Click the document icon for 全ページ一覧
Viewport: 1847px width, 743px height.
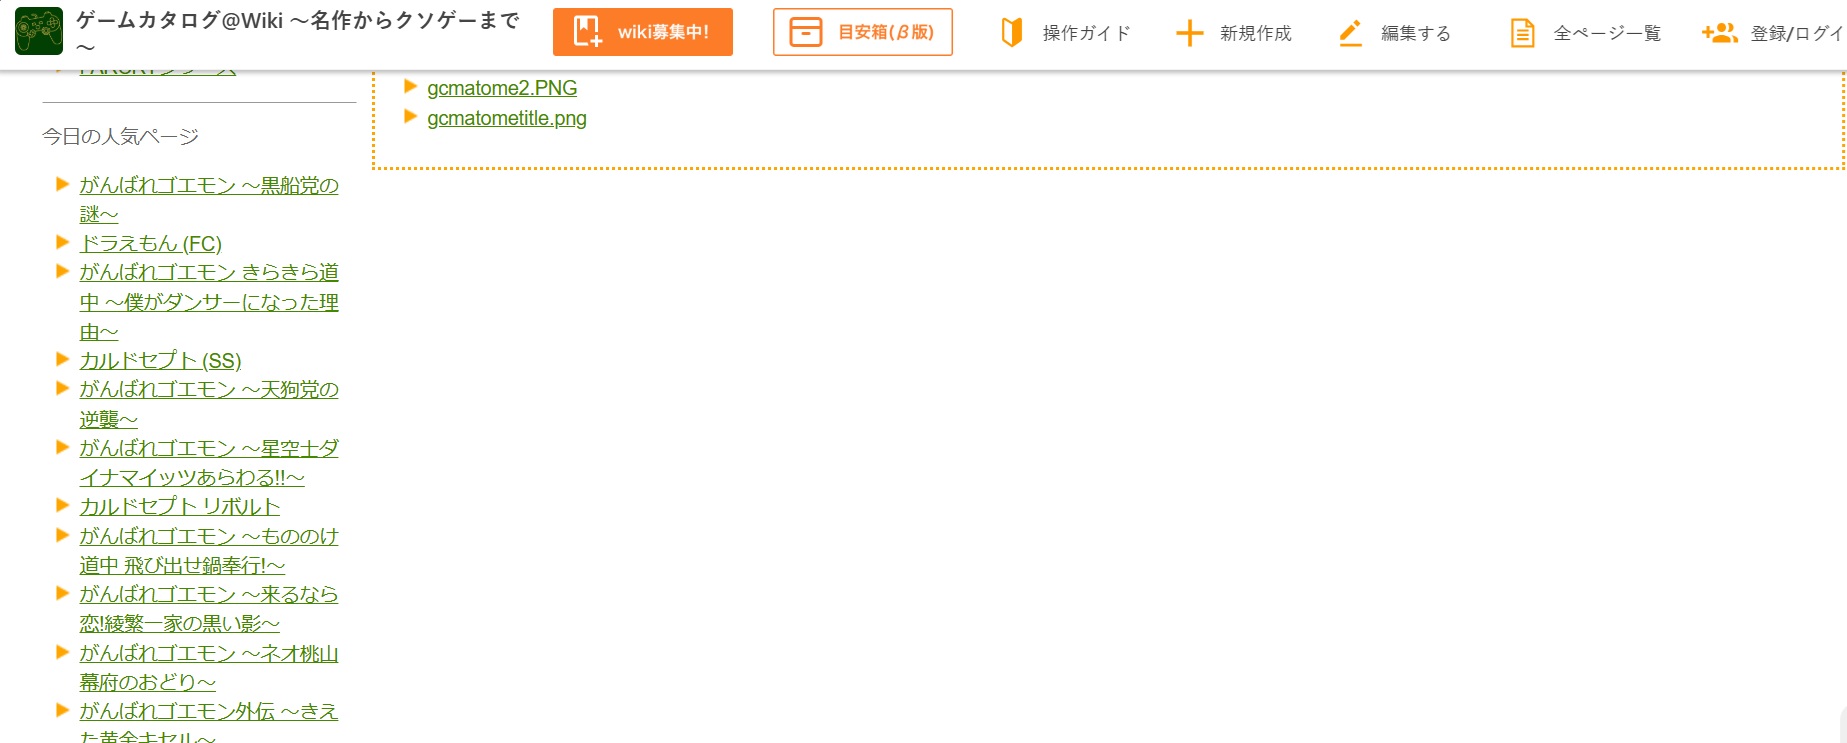pyautogui.click(x=1522, y=33)
